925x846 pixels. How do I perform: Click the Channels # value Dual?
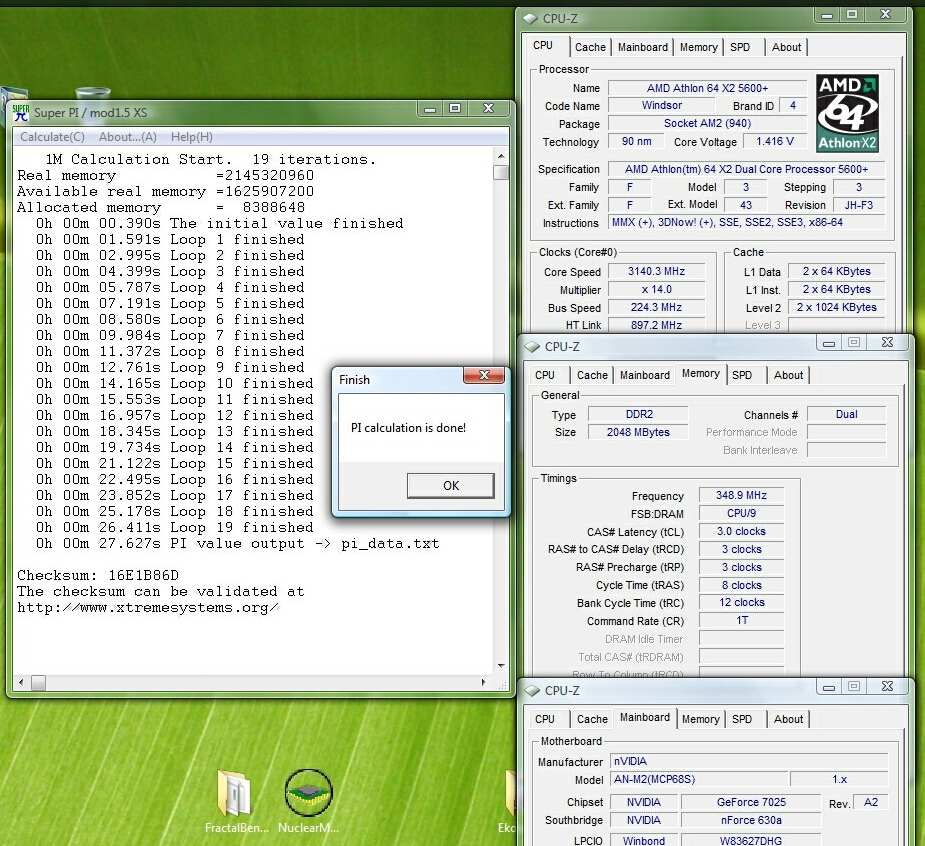(x=847, y=415)
